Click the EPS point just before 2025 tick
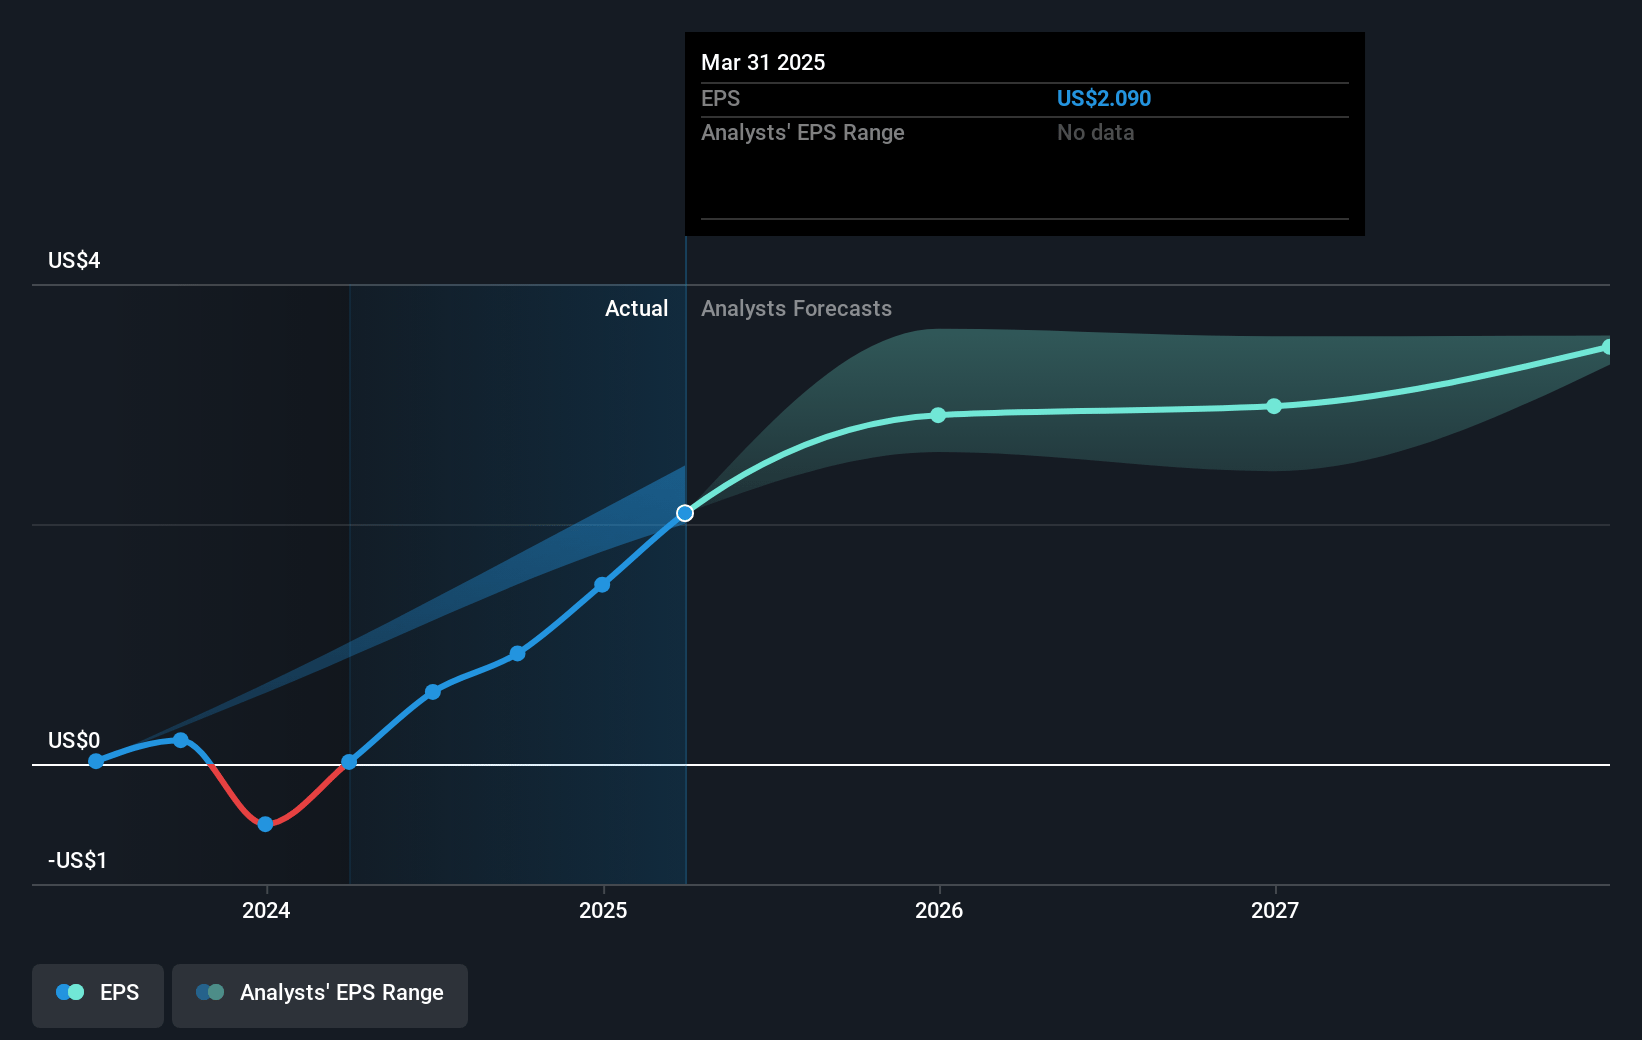This screenshot has height=1040, width=1642. point(602,585)
